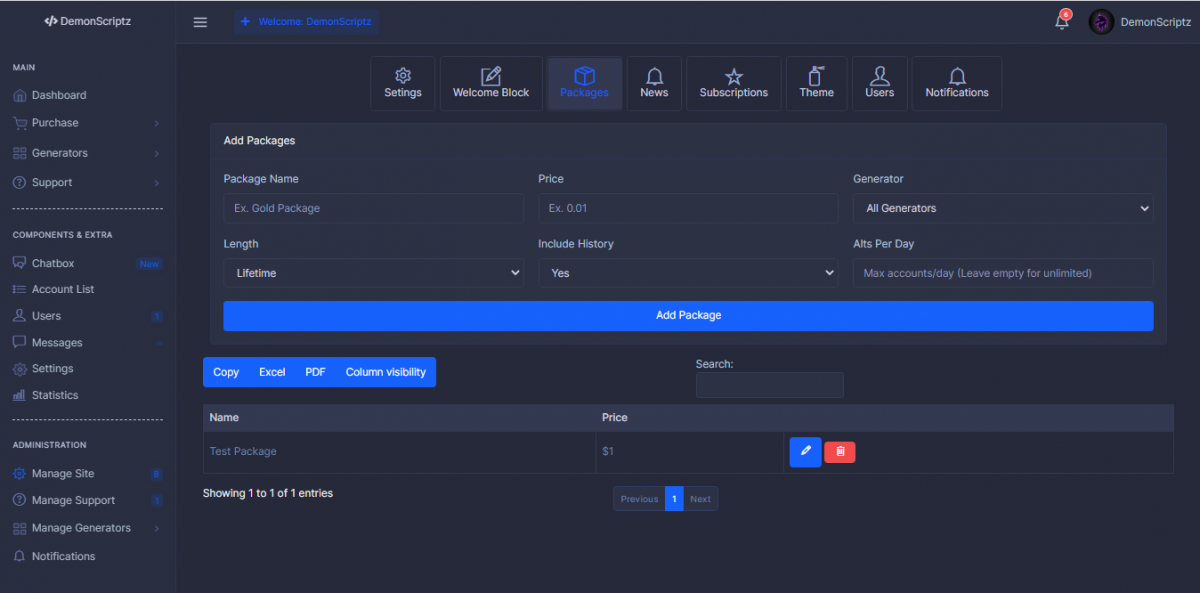Screen dimensions: 1200x593
Task: Delete Test Package using trash icon
Action: (x=840, y=452)
